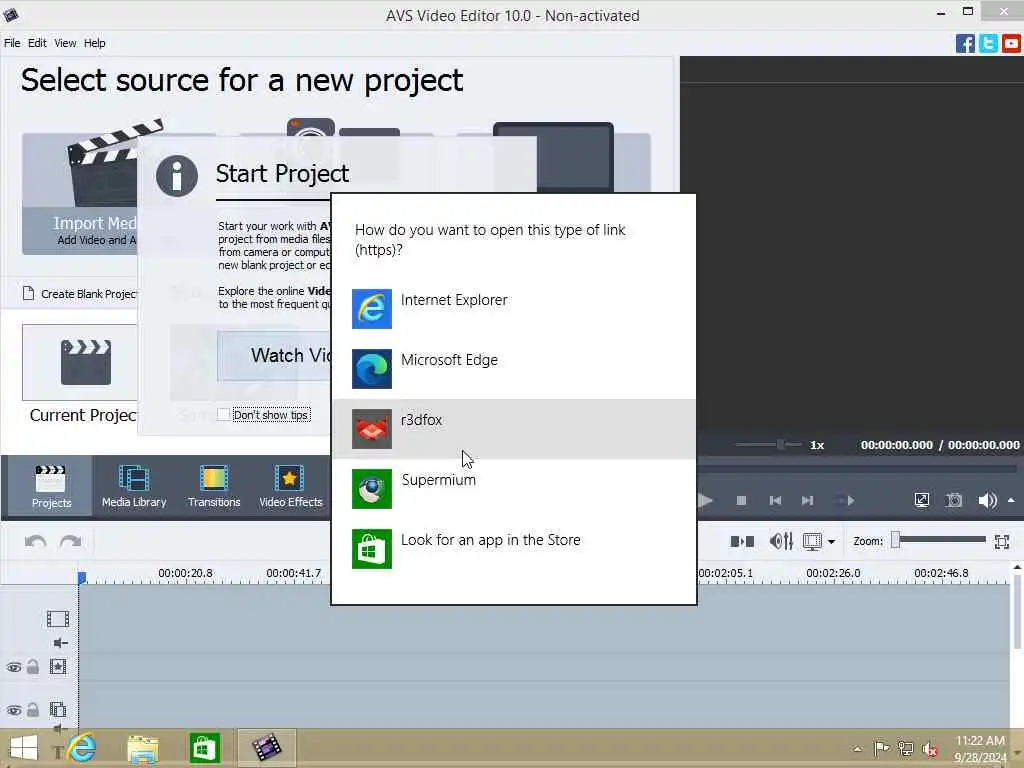Toggle visibility of the video overlay track

pos(14,711)
